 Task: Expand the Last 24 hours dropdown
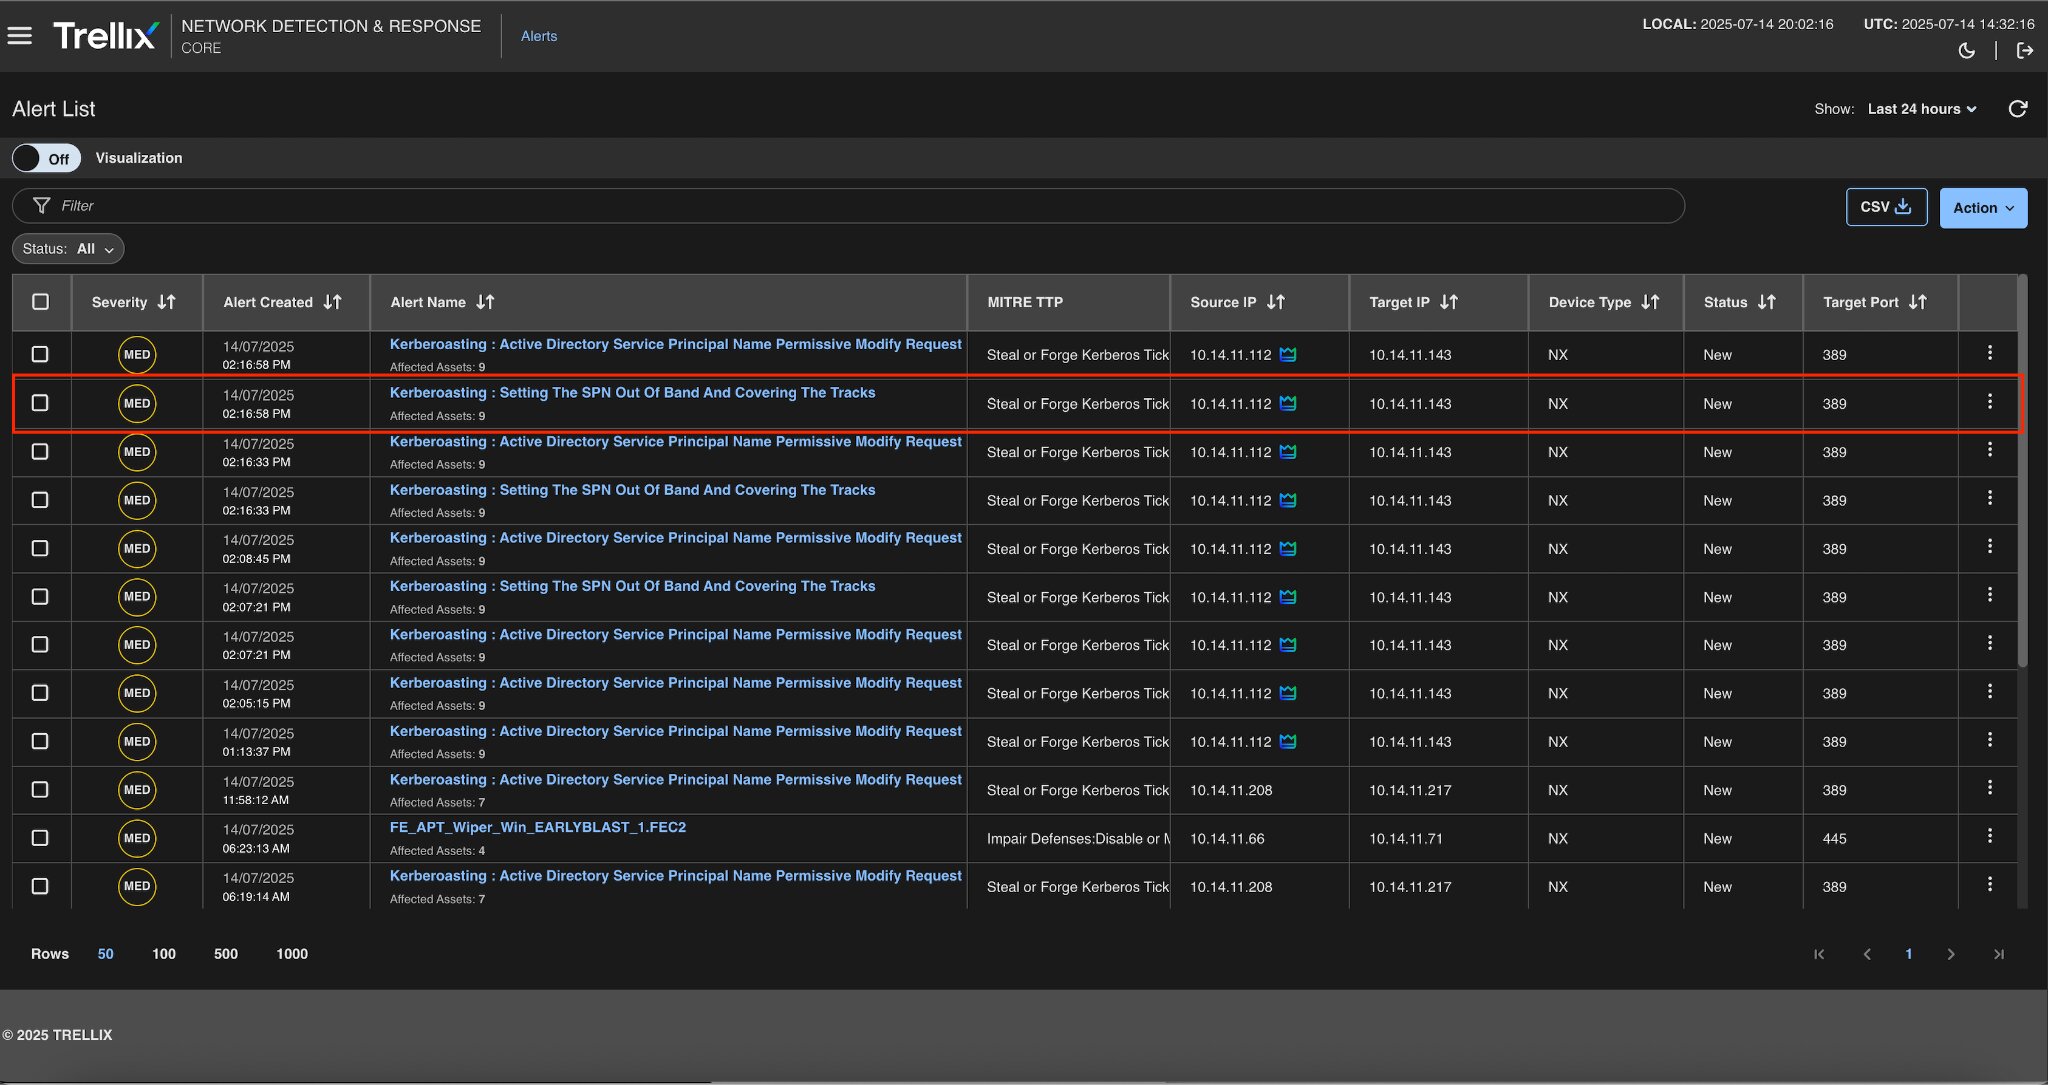tap(1921, 109)
